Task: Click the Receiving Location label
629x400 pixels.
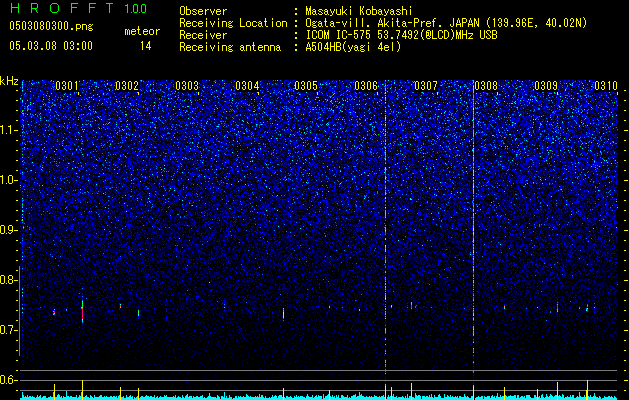Action: click(233, 23)
